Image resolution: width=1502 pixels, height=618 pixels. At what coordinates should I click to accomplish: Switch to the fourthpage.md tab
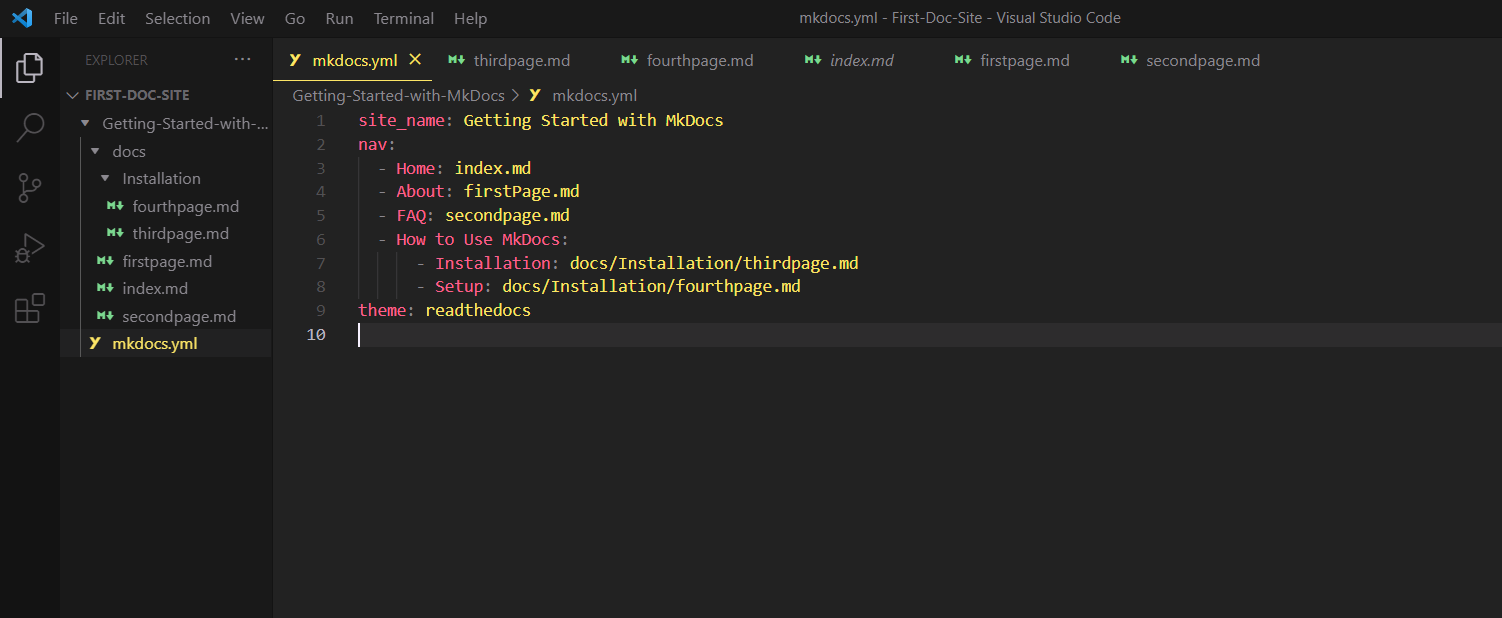click(698, 60)
